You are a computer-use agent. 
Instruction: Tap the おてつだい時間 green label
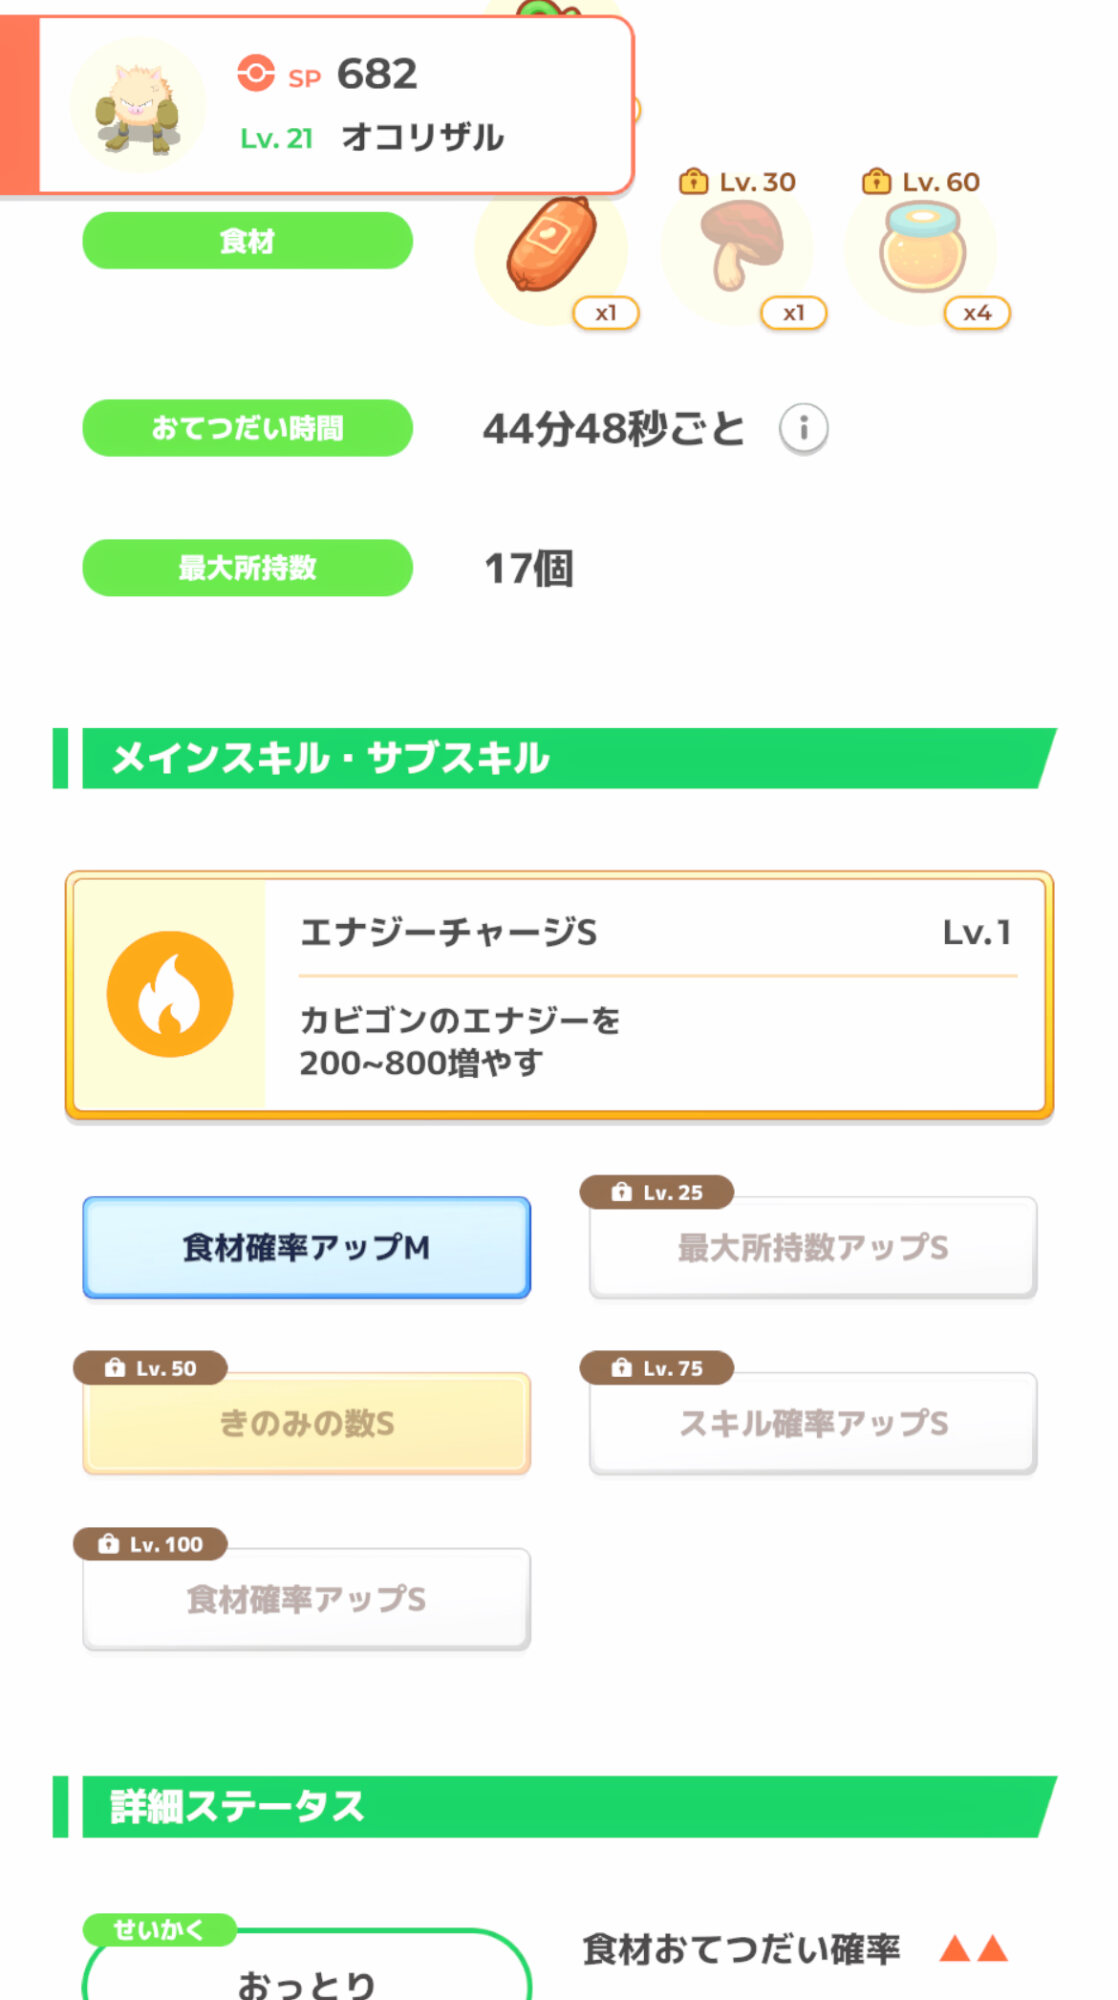coord(247,428)
